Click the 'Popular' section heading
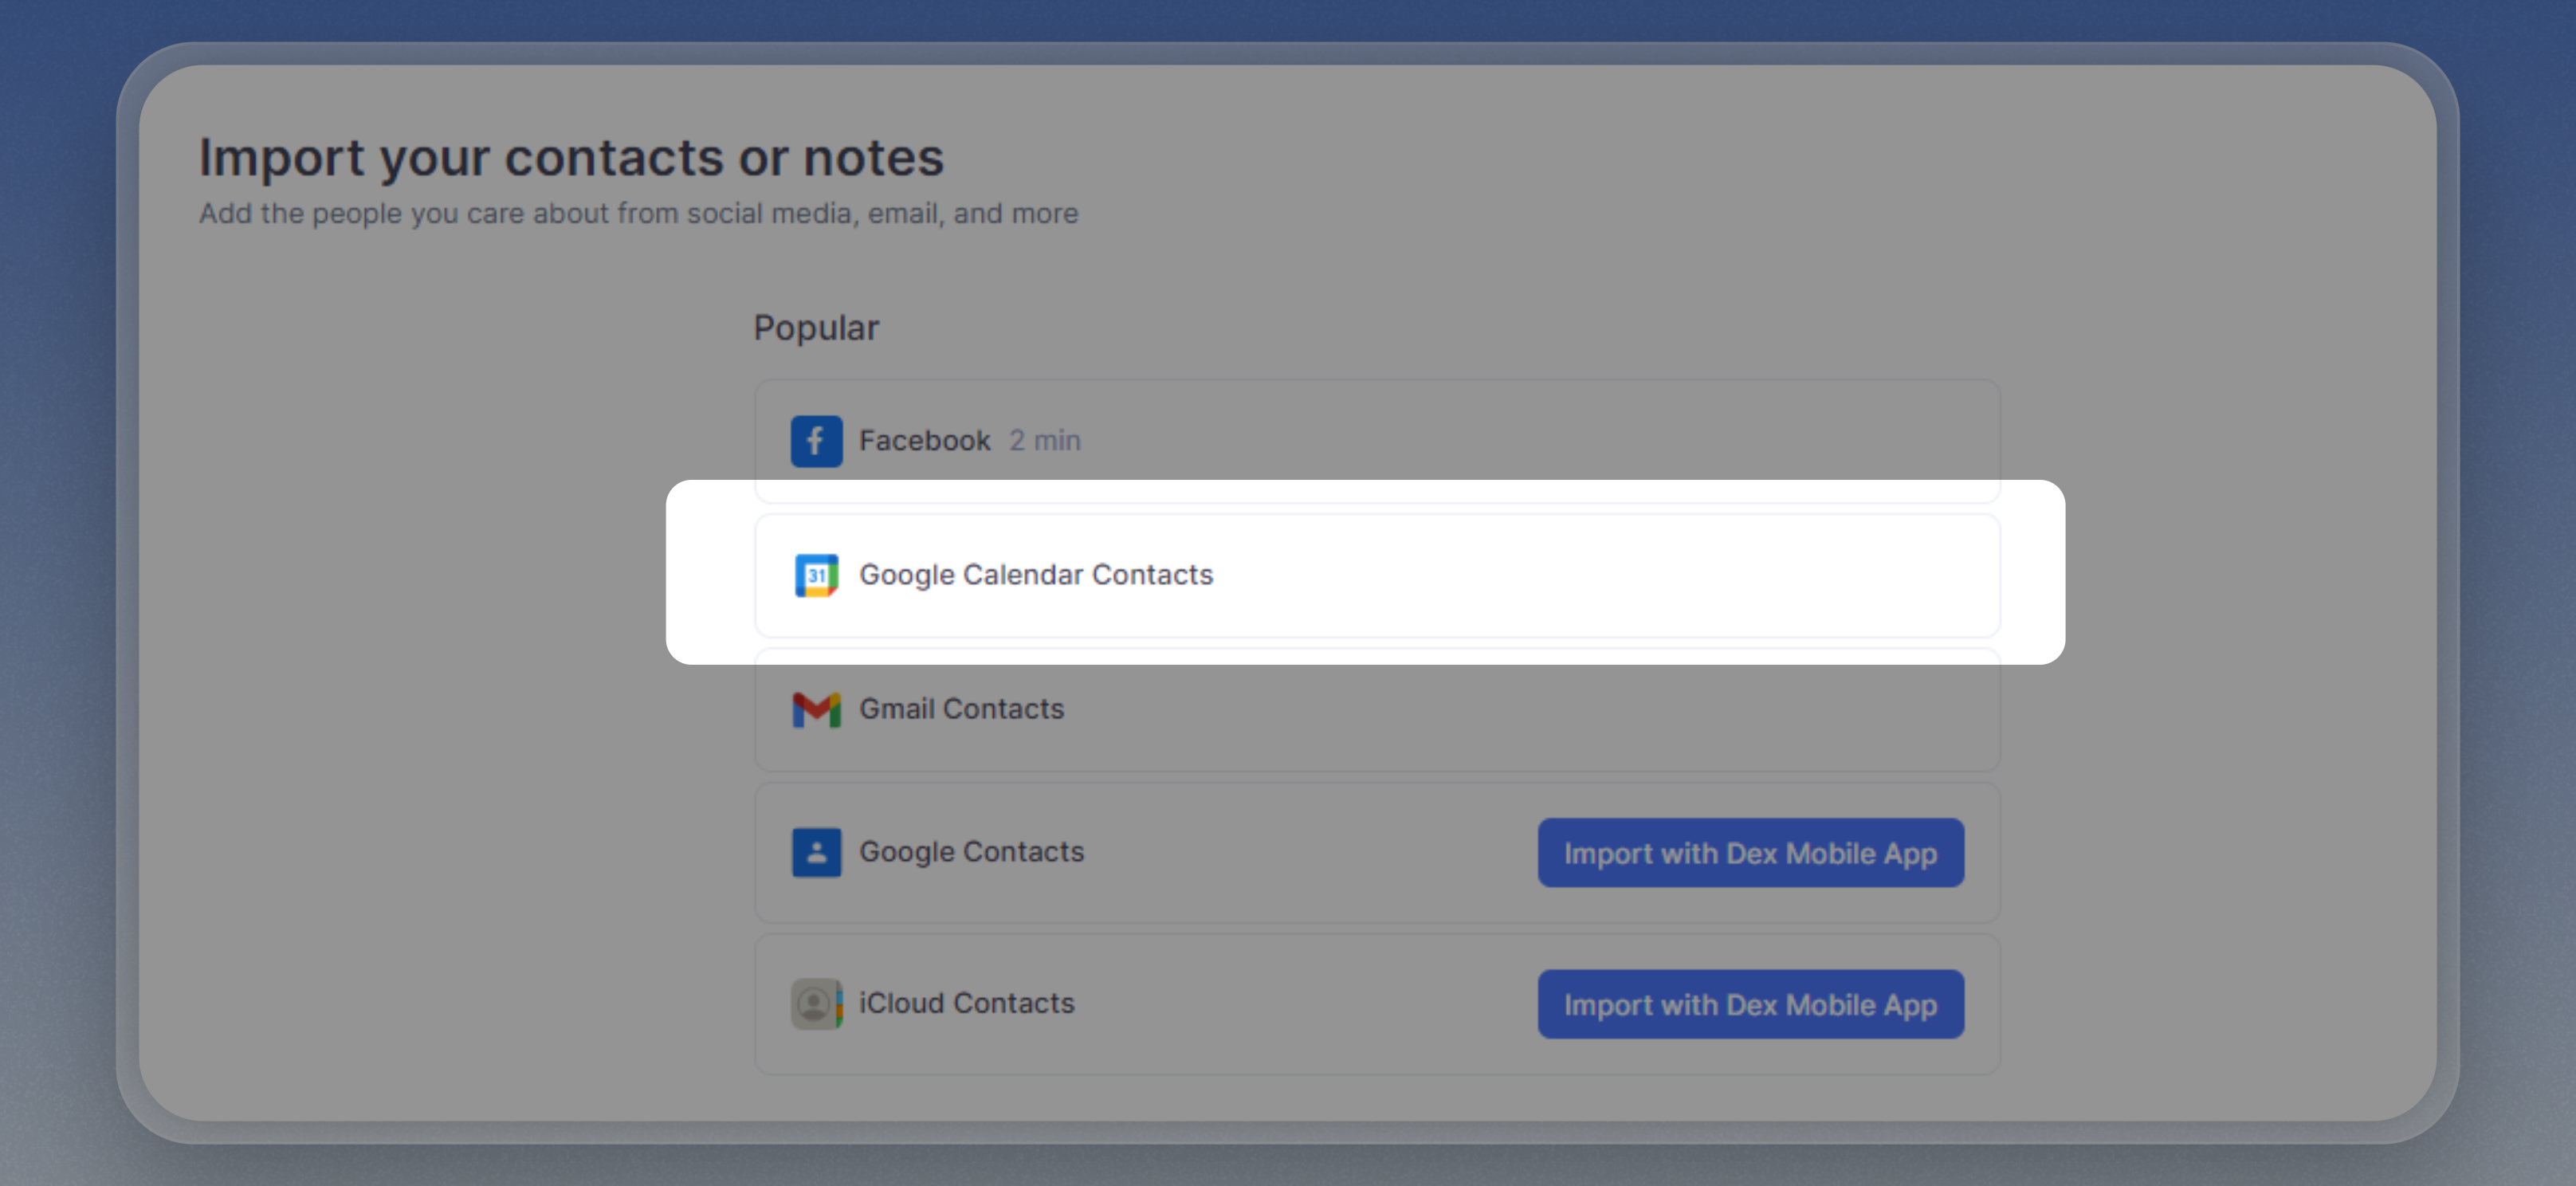 pos(815,328)
